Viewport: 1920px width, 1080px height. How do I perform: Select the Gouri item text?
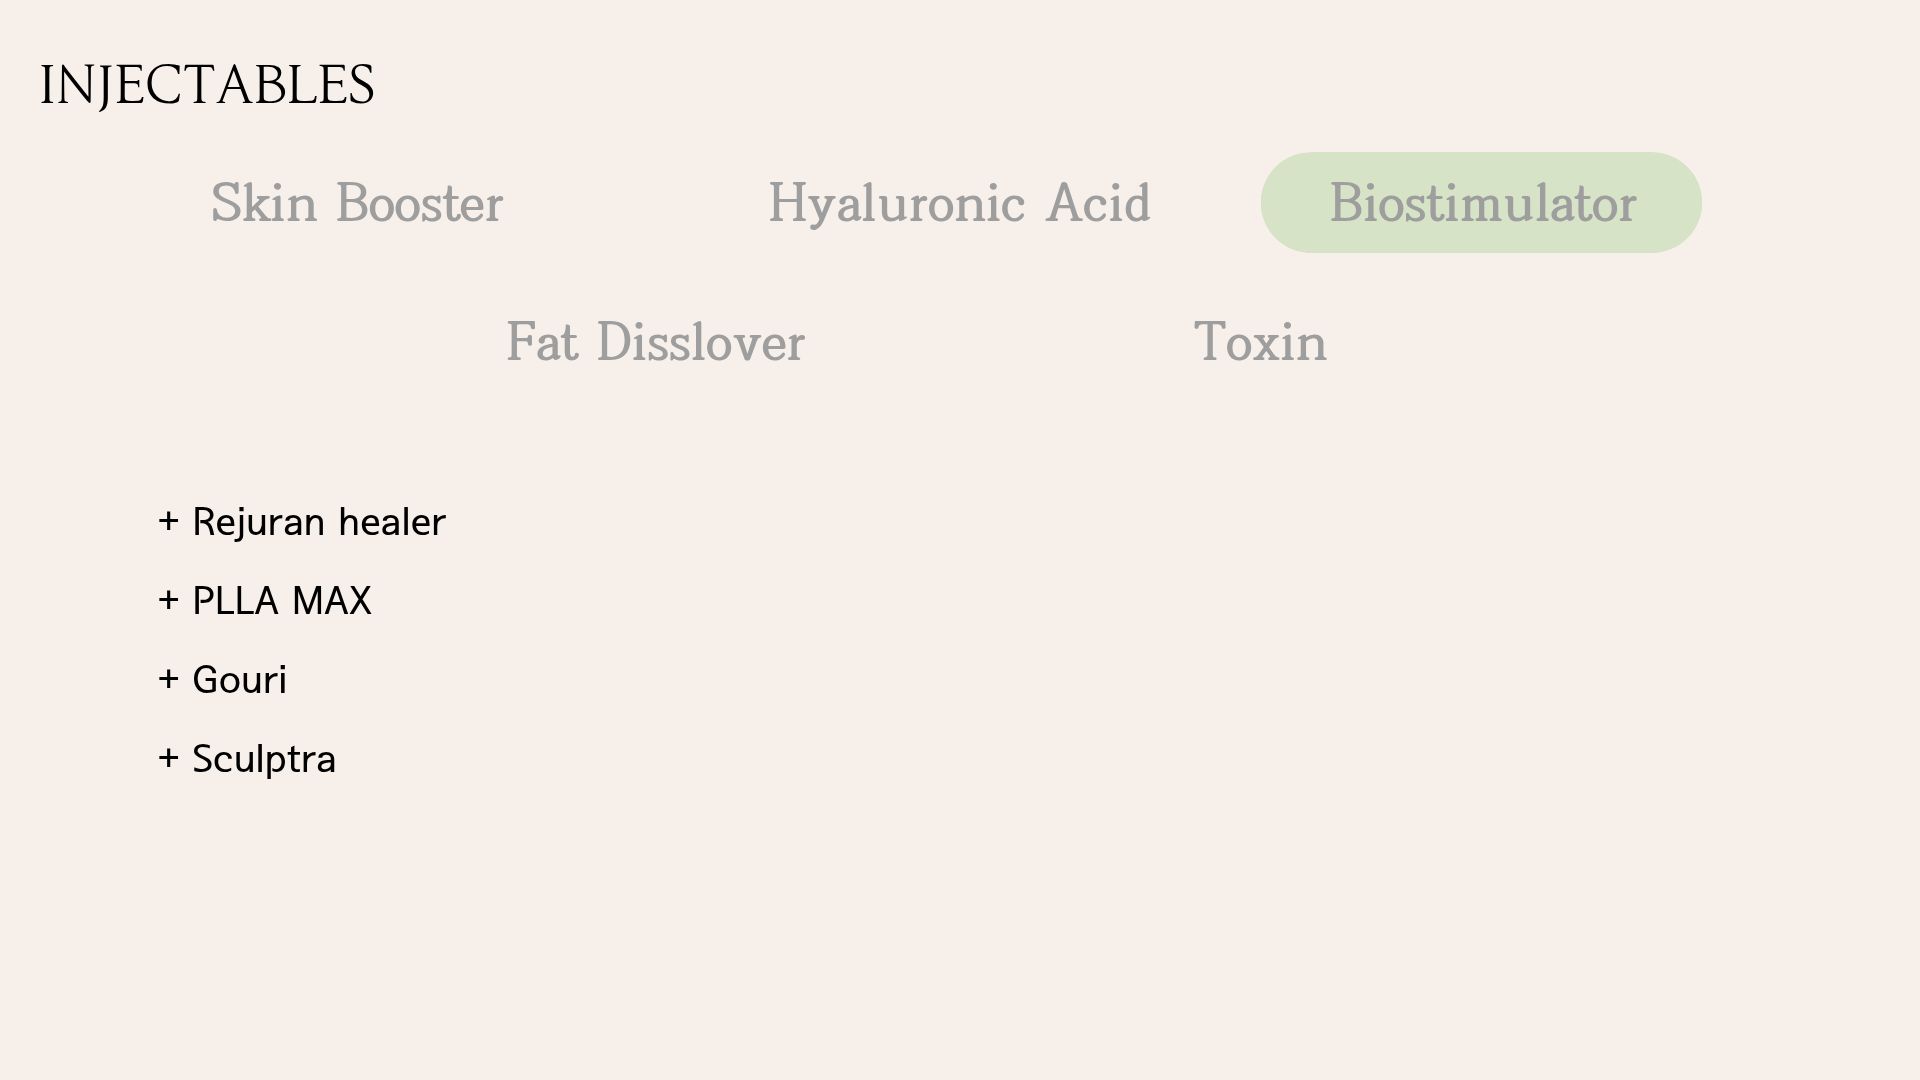239,680
